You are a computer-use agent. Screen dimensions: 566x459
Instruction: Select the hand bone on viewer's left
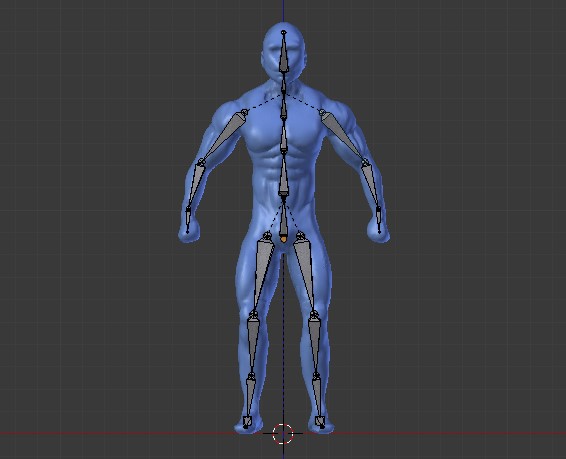point(188,220)
